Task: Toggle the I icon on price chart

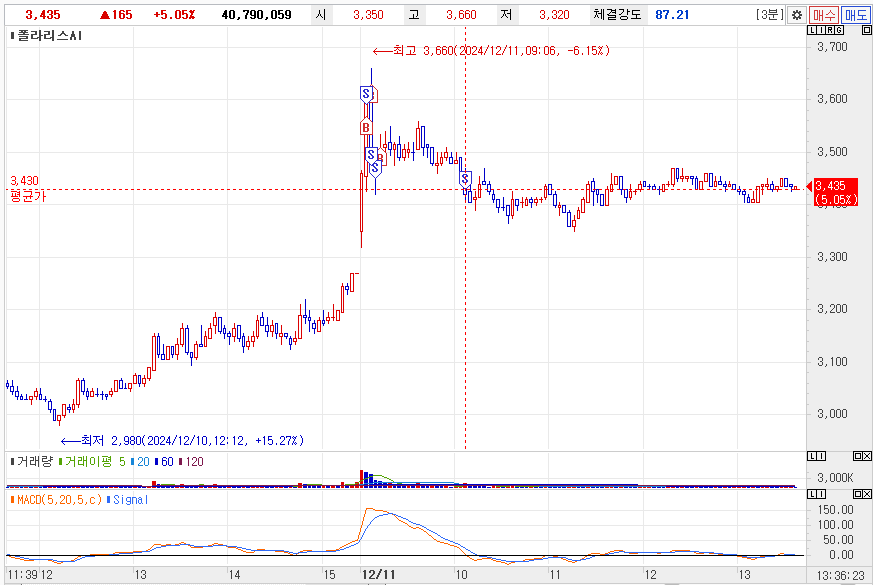Action: [x=821, y=31]
